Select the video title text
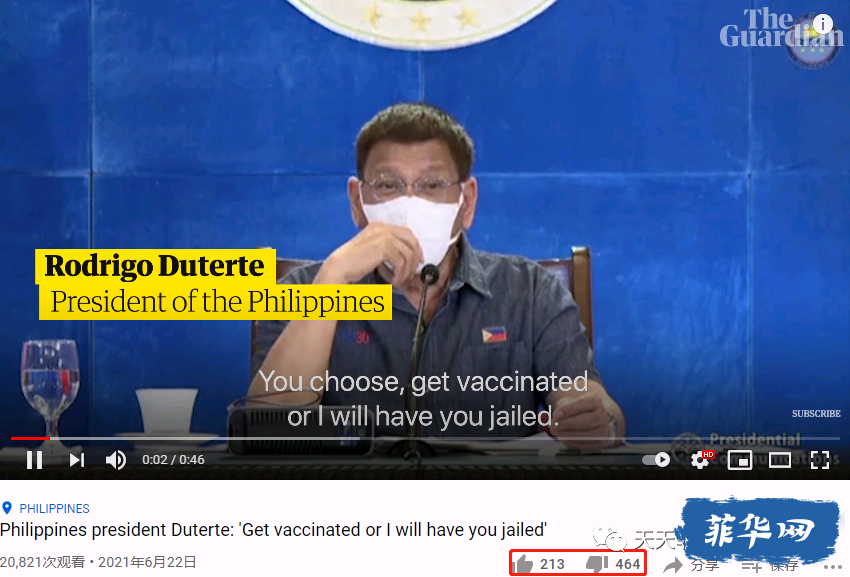The image size is (850, 577). coord(273,530)
